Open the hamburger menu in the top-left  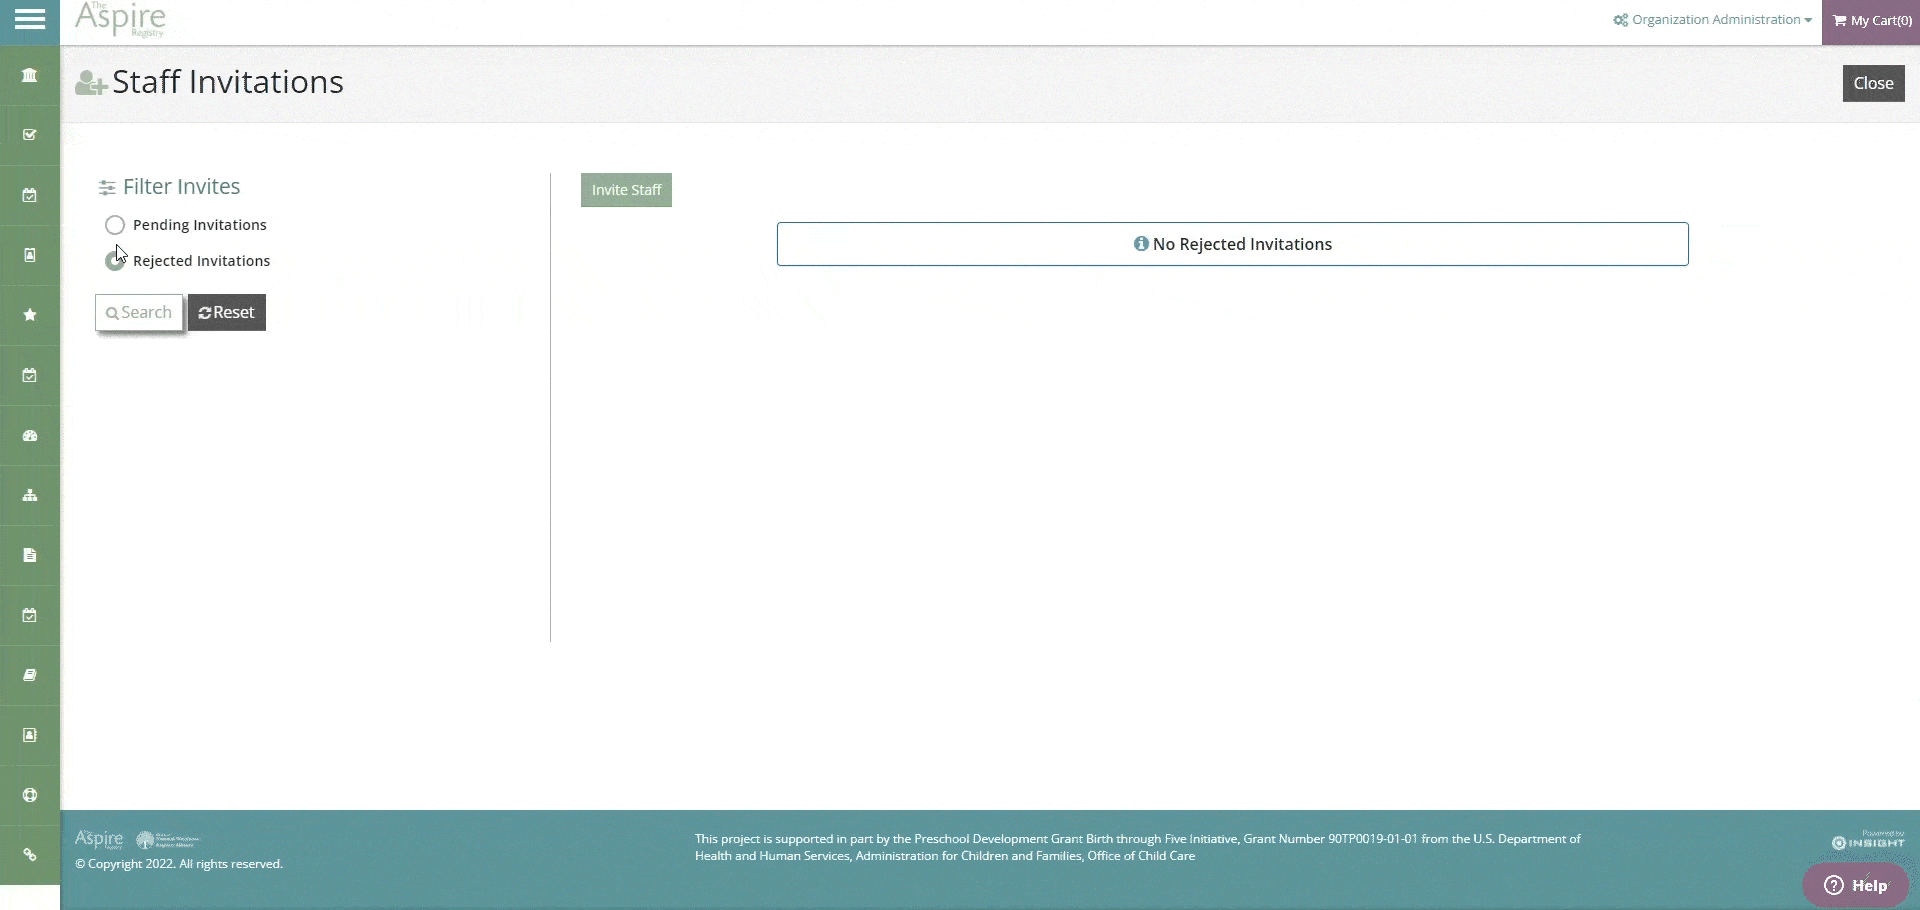coord(30,20)
